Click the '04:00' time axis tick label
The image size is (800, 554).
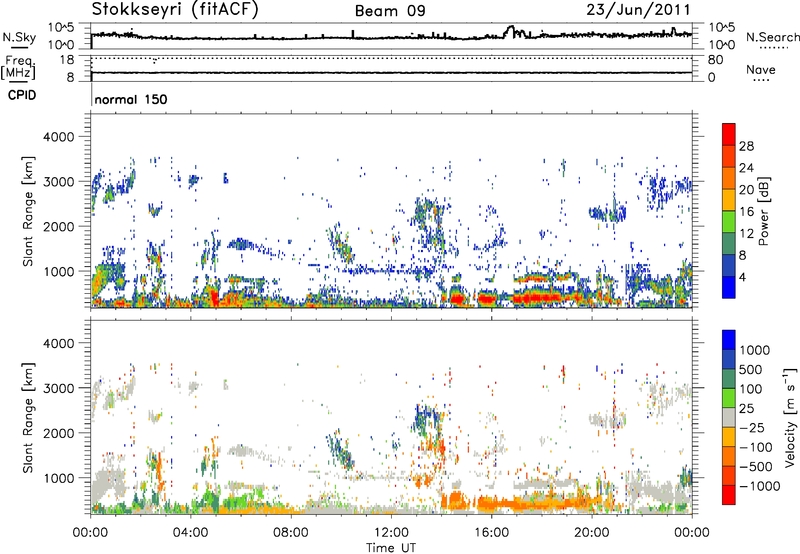click(190, 533)
